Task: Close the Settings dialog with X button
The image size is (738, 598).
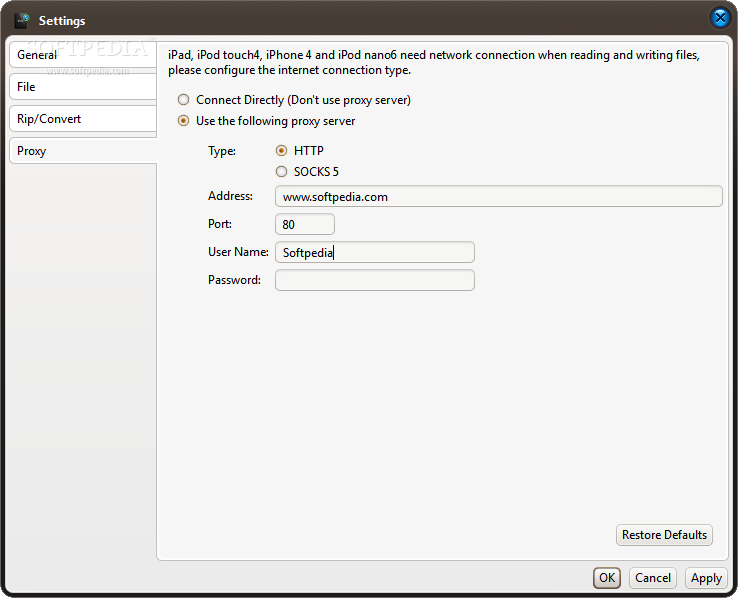Action: coord(720,18)
